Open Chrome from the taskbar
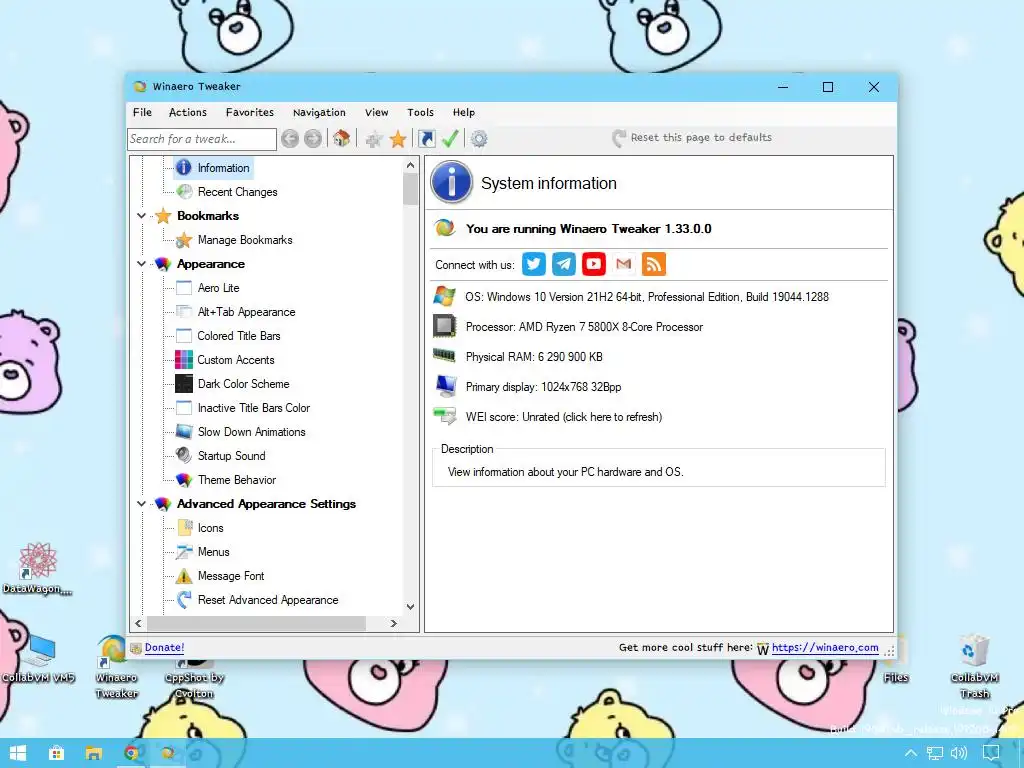 tap(131, 753)
